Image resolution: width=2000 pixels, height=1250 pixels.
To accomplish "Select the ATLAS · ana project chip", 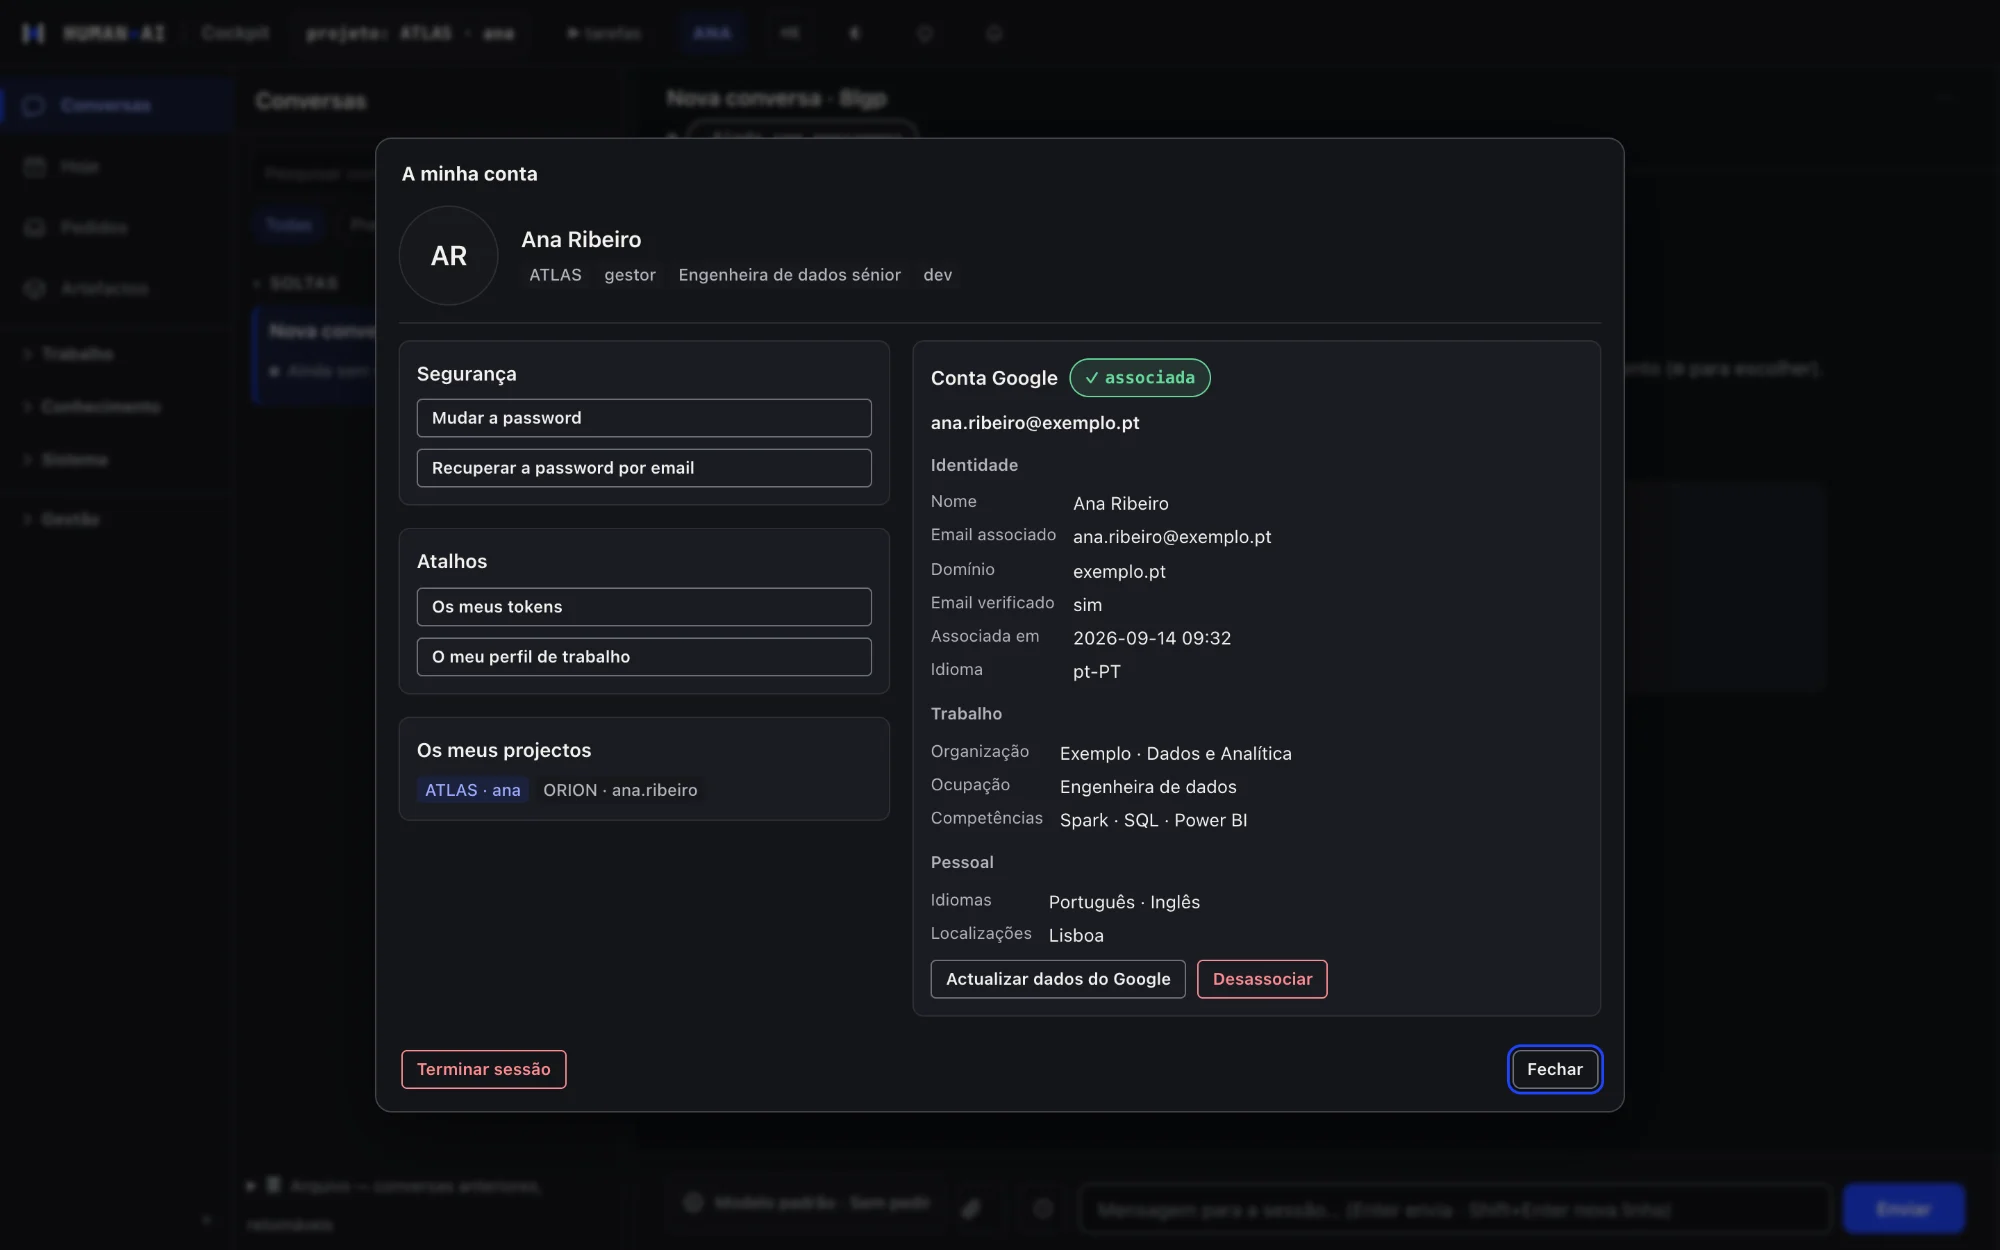I will (473, 790).
